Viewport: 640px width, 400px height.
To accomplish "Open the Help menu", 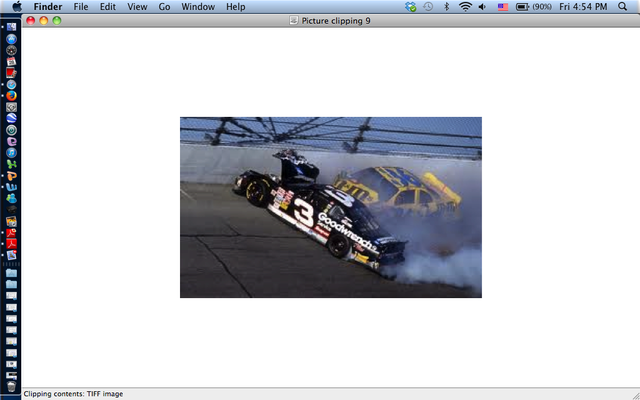I will click(x=236, y=7).
